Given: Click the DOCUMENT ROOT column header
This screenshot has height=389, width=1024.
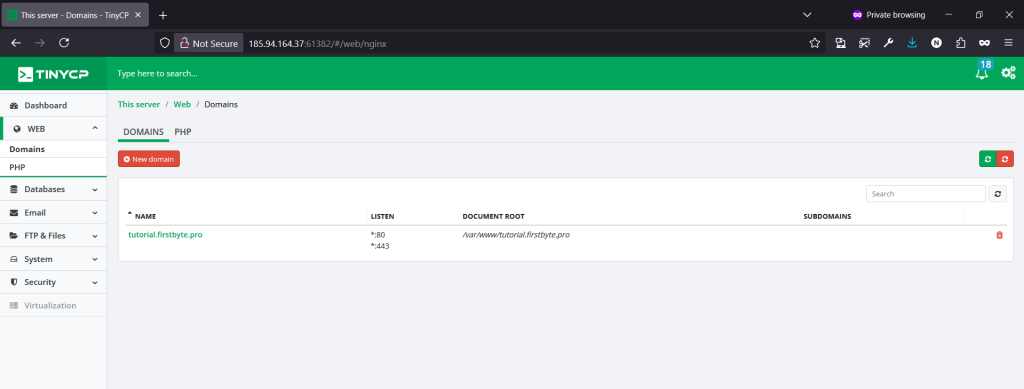Looking at the screenshot, I should (493, 216).
